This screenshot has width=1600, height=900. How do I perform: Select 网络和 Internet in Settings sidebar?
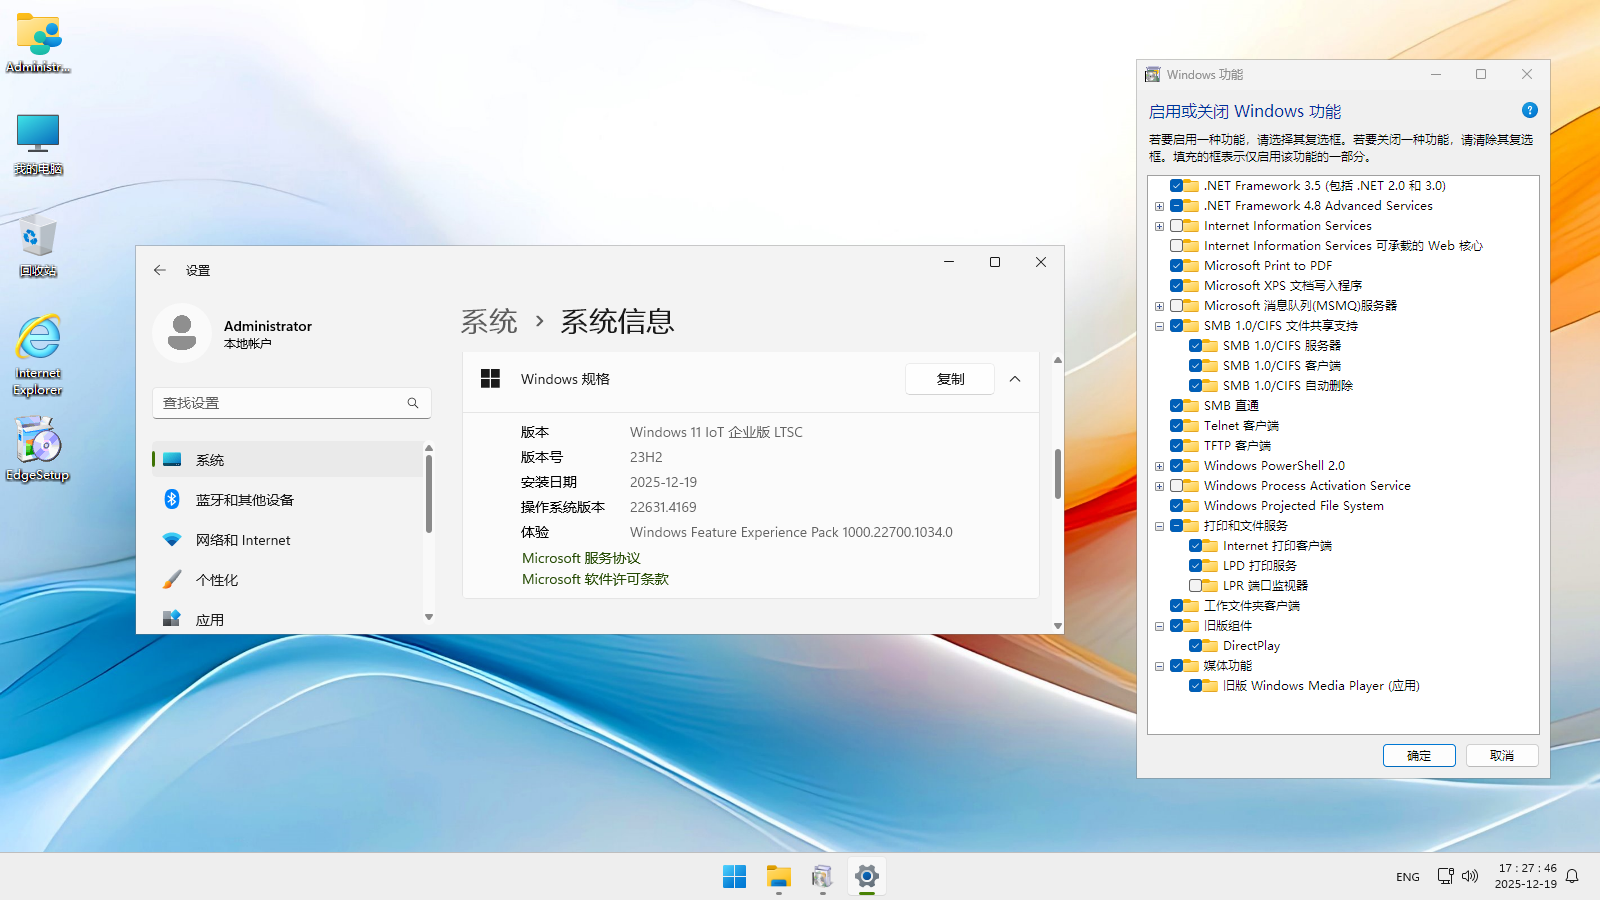pos(287,540)
